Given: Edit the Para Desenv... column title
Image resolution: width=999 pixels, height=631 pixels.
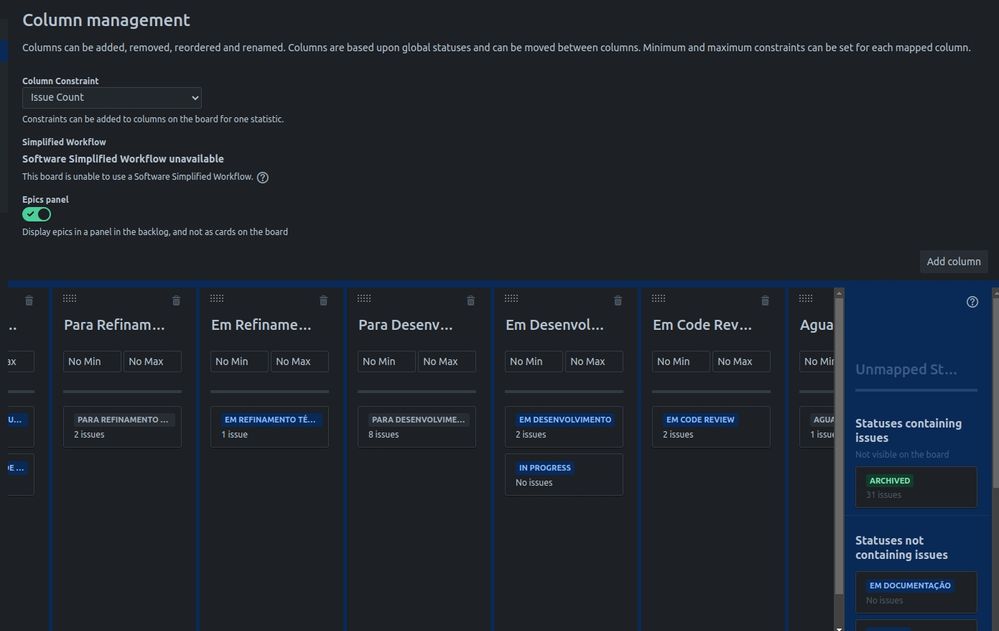Looking at the screenshot, I should click(406, 325).
